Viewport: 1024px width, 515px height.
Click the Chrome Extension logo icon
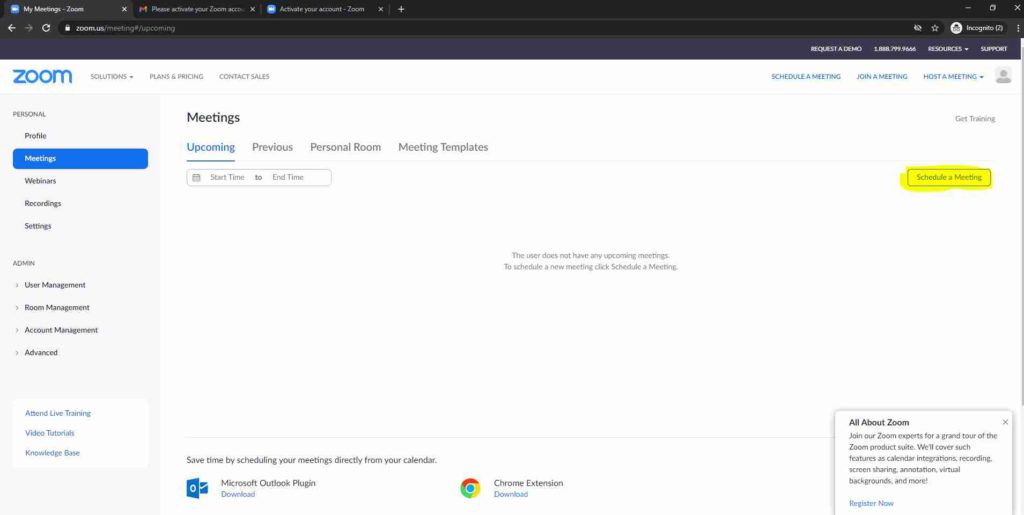click(470, 488)
